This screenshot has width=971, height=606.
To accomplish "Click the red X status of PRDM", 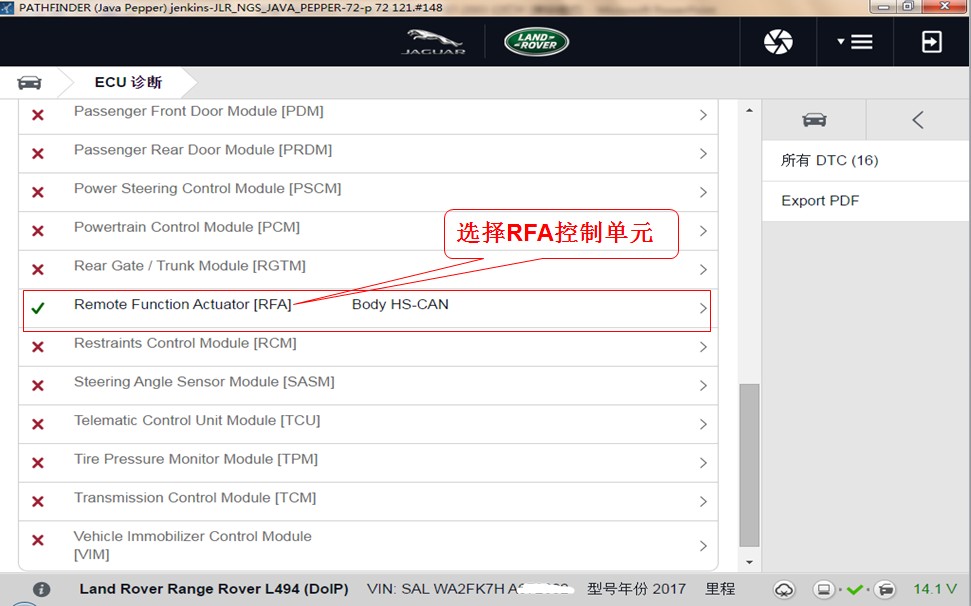I will 38,154.
